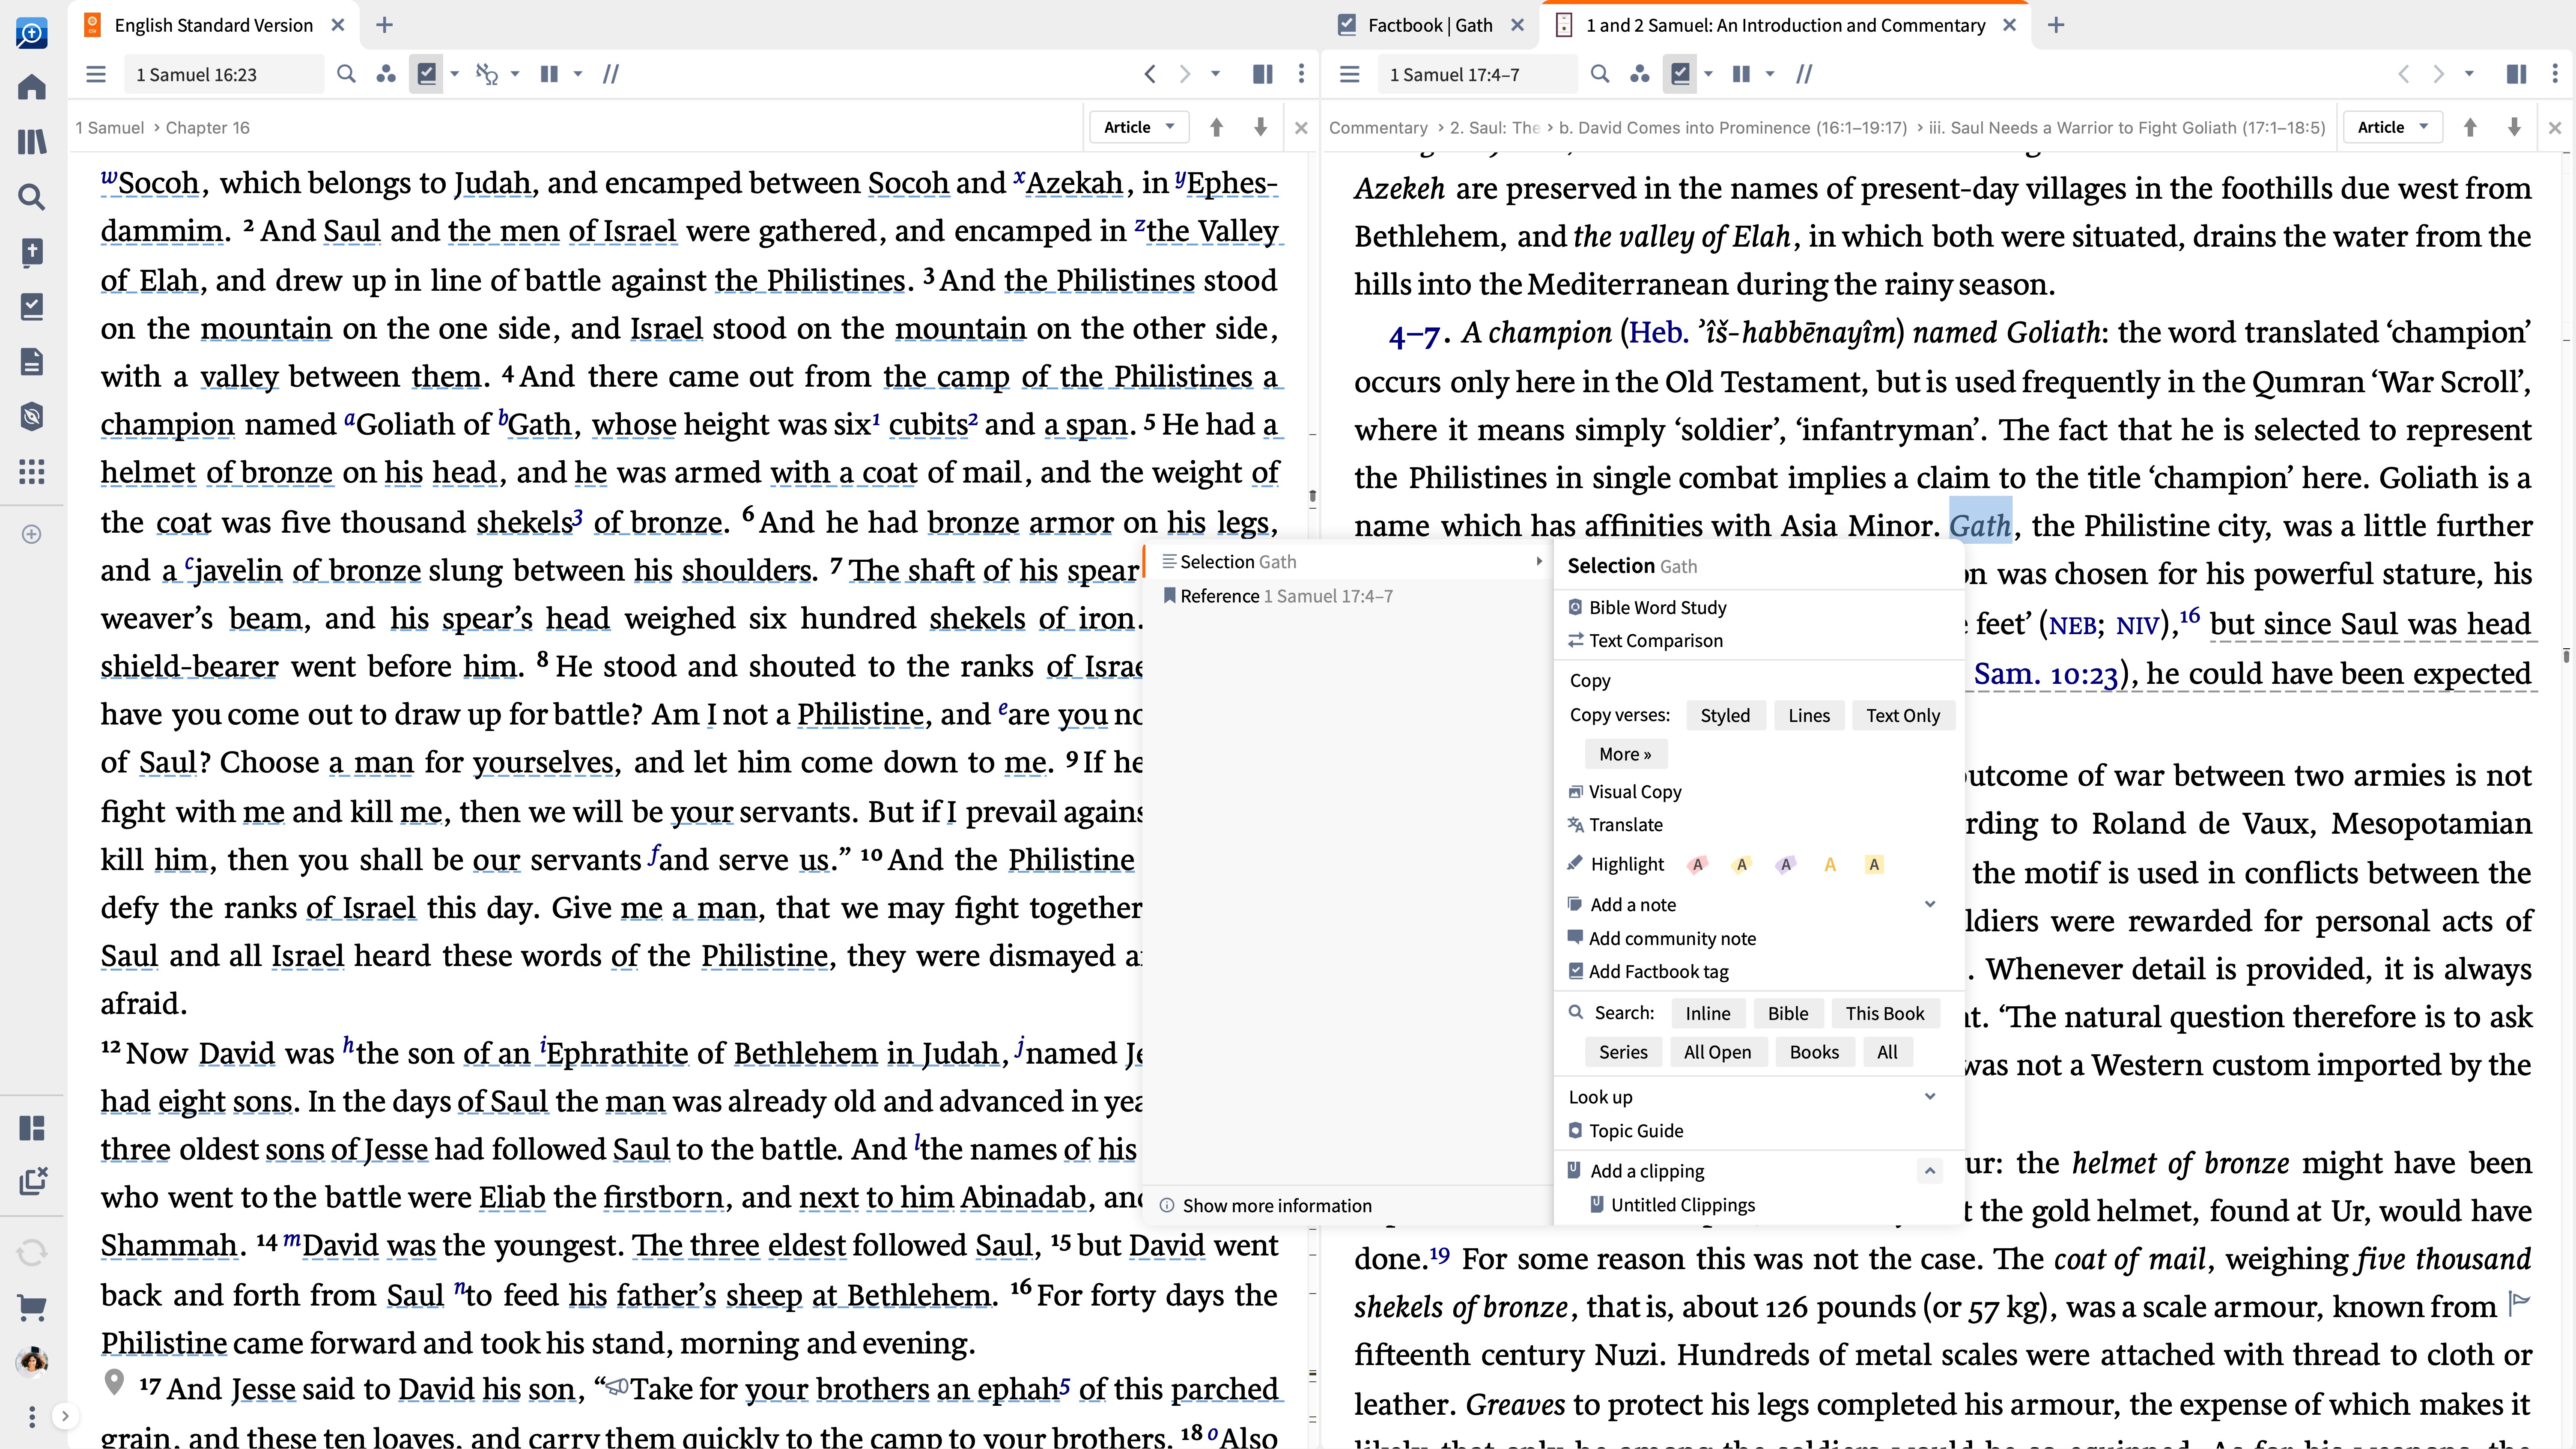Click the 1 Samuel 16:23 reference box

coord(224,74)
